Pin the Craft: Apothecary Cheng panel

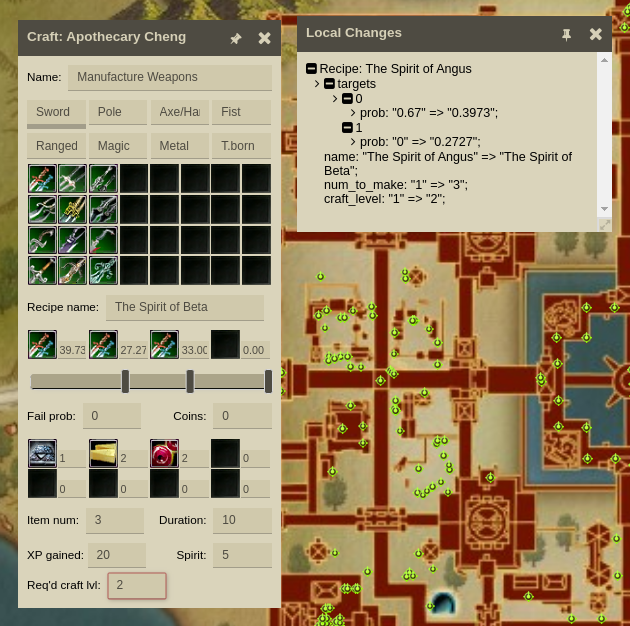(x=236, y=38)
